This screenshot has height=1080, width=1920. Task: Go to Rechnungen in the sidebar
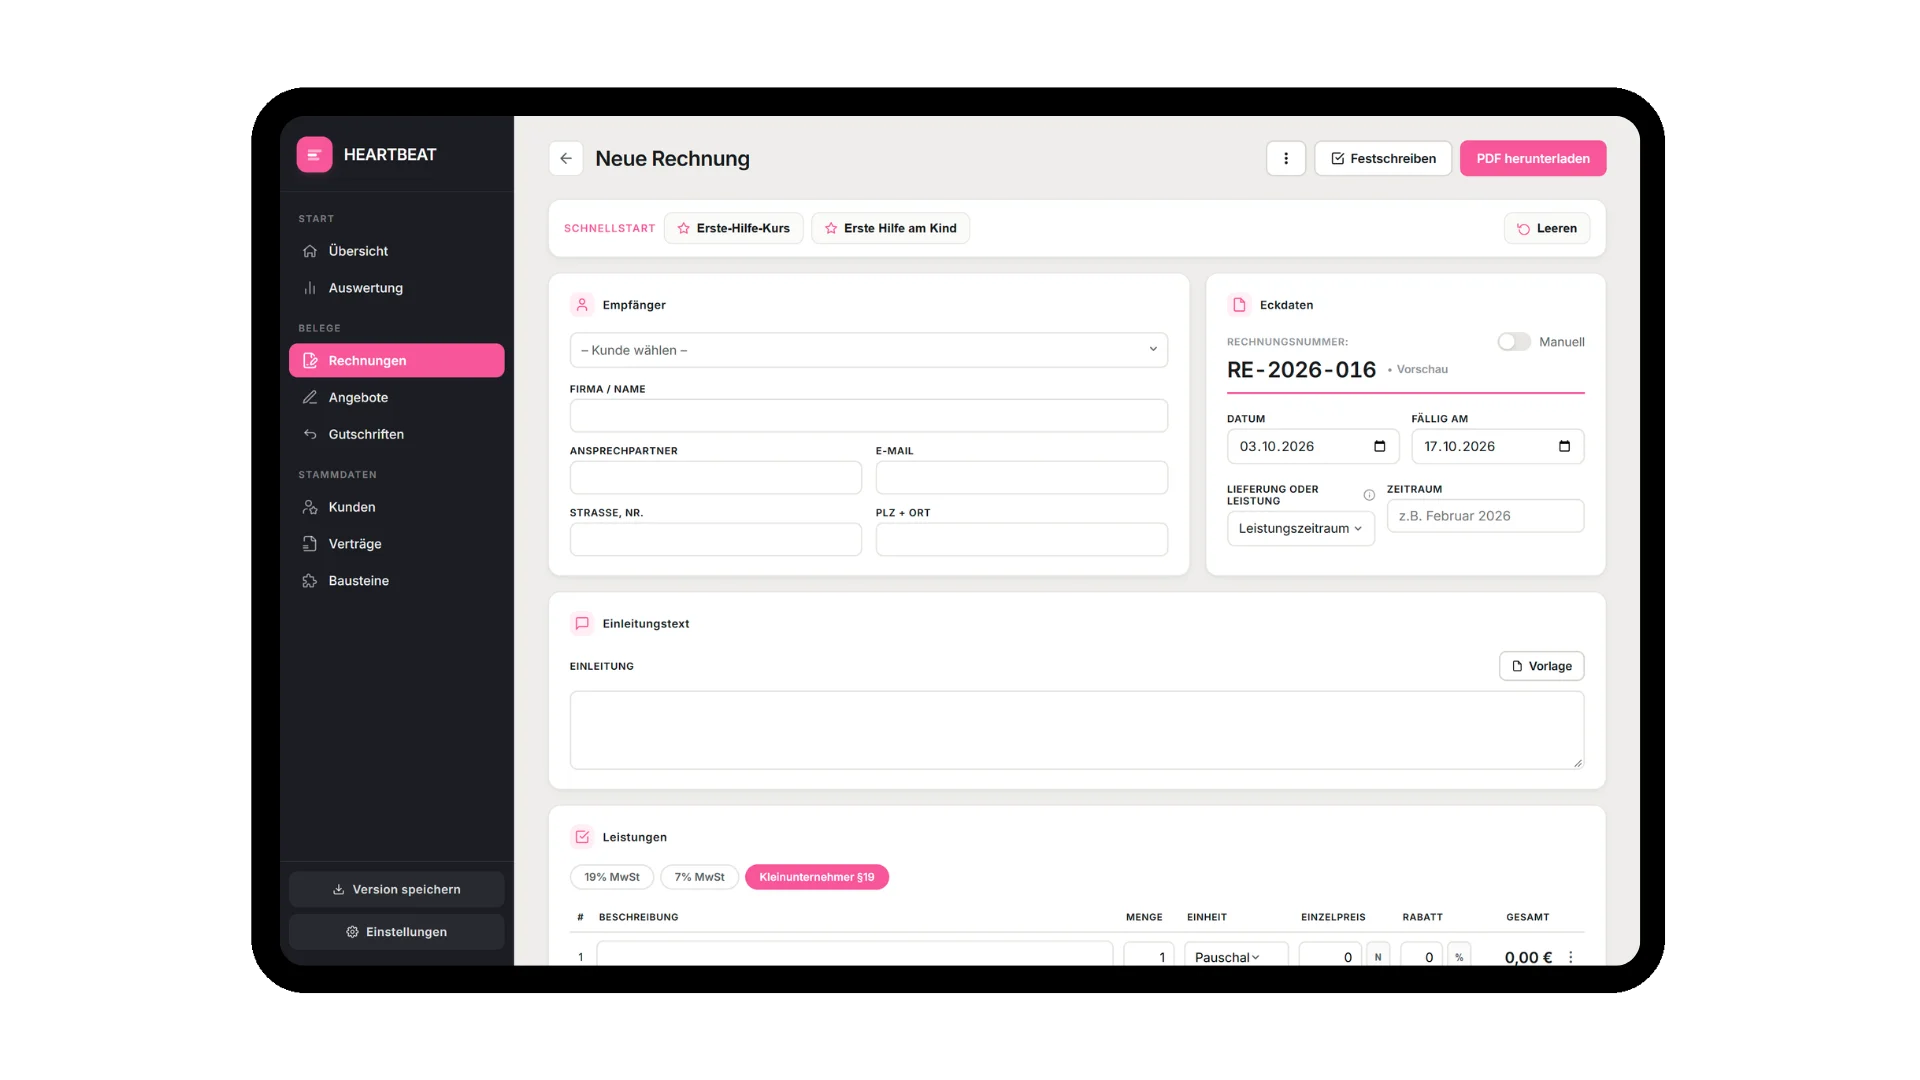tap(396, 360)
